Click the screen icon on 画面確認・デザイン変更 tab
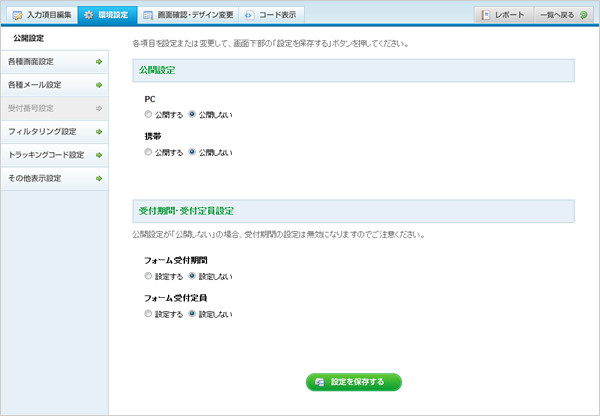This screenshot has width=600, height=416. 148,15
